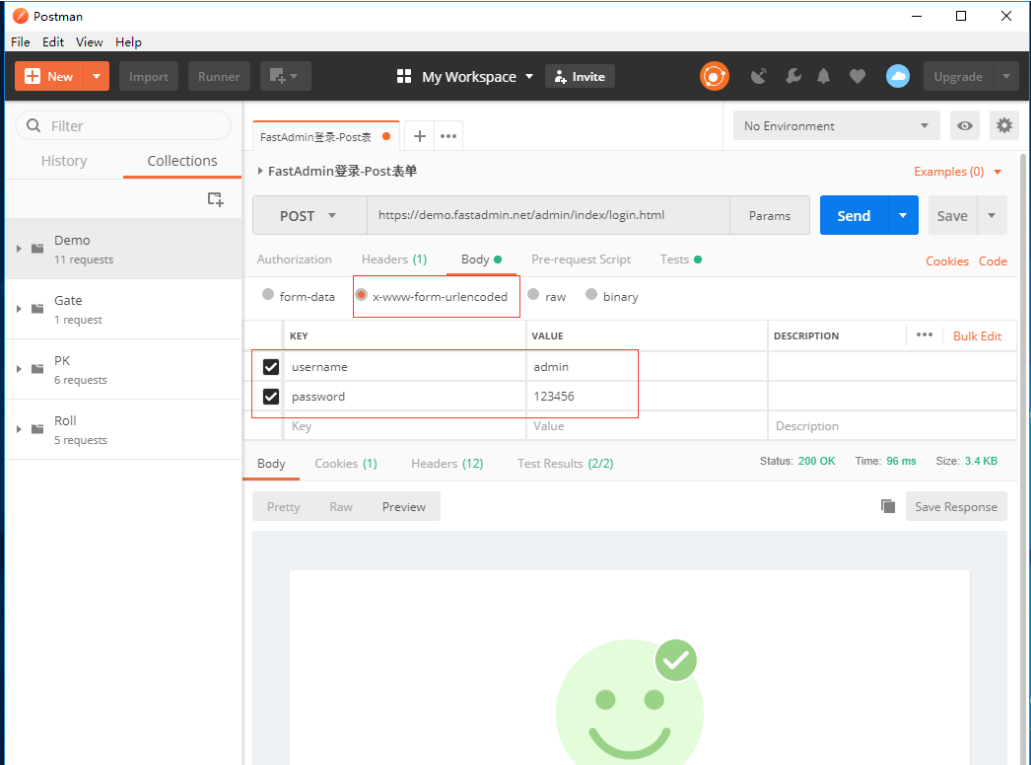Open the Help menu
This screenshot has width=1031, height=765.
[x=128, y=42]
